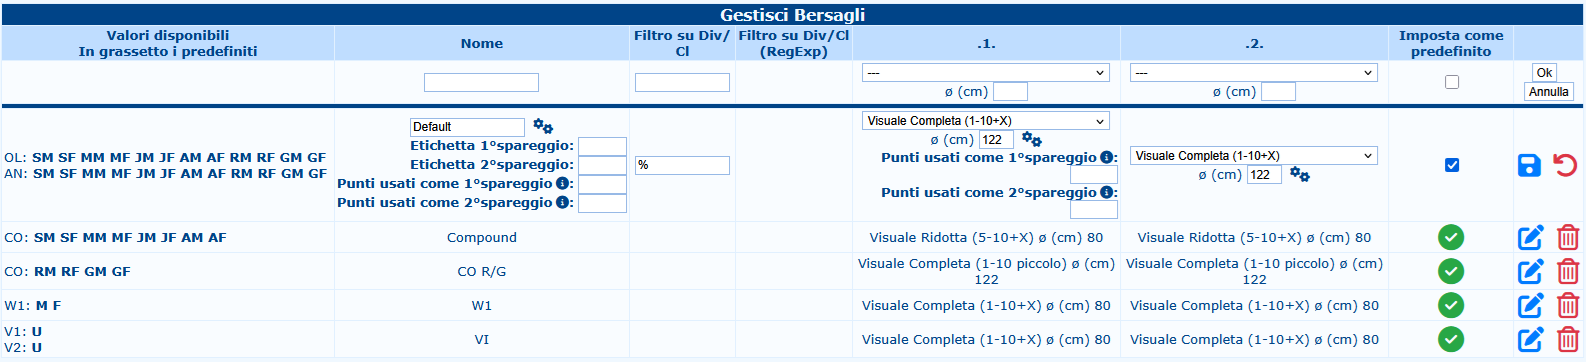Click the Nome column header
The image size is (1586, 362).
click(482, 43)
